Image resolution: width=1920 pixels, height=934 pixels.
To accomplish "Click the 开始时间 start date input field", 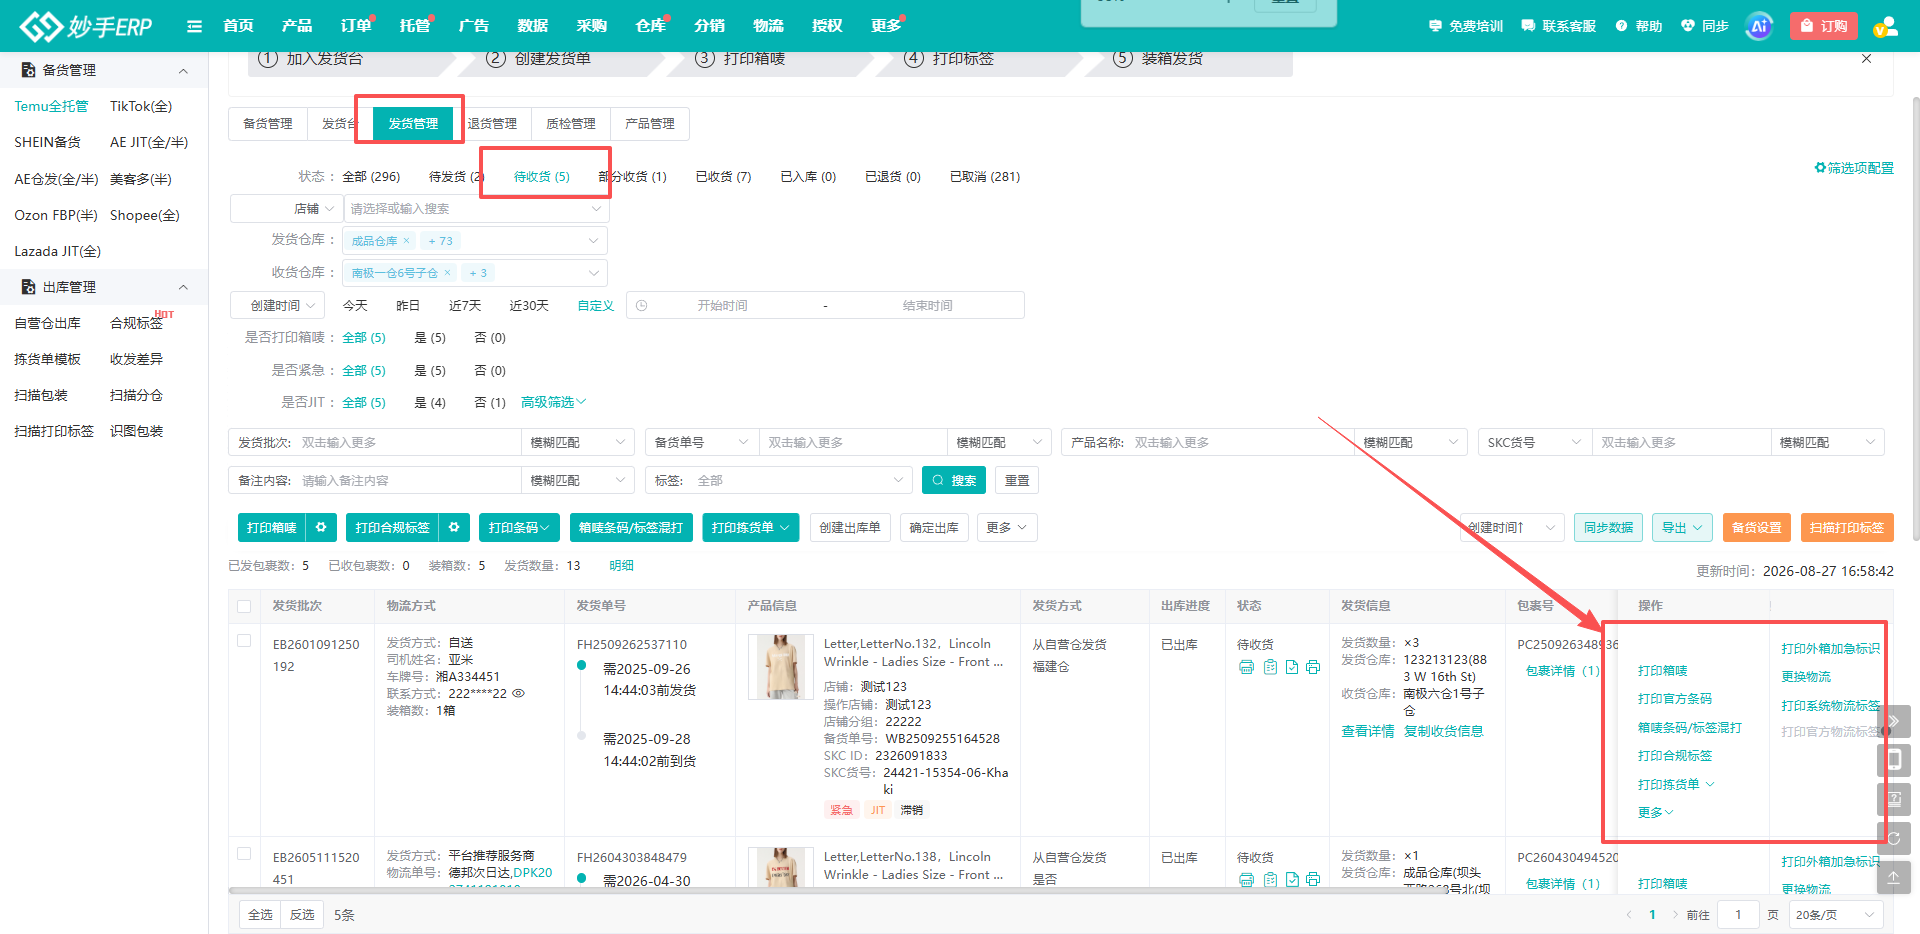I will (722, 305).
